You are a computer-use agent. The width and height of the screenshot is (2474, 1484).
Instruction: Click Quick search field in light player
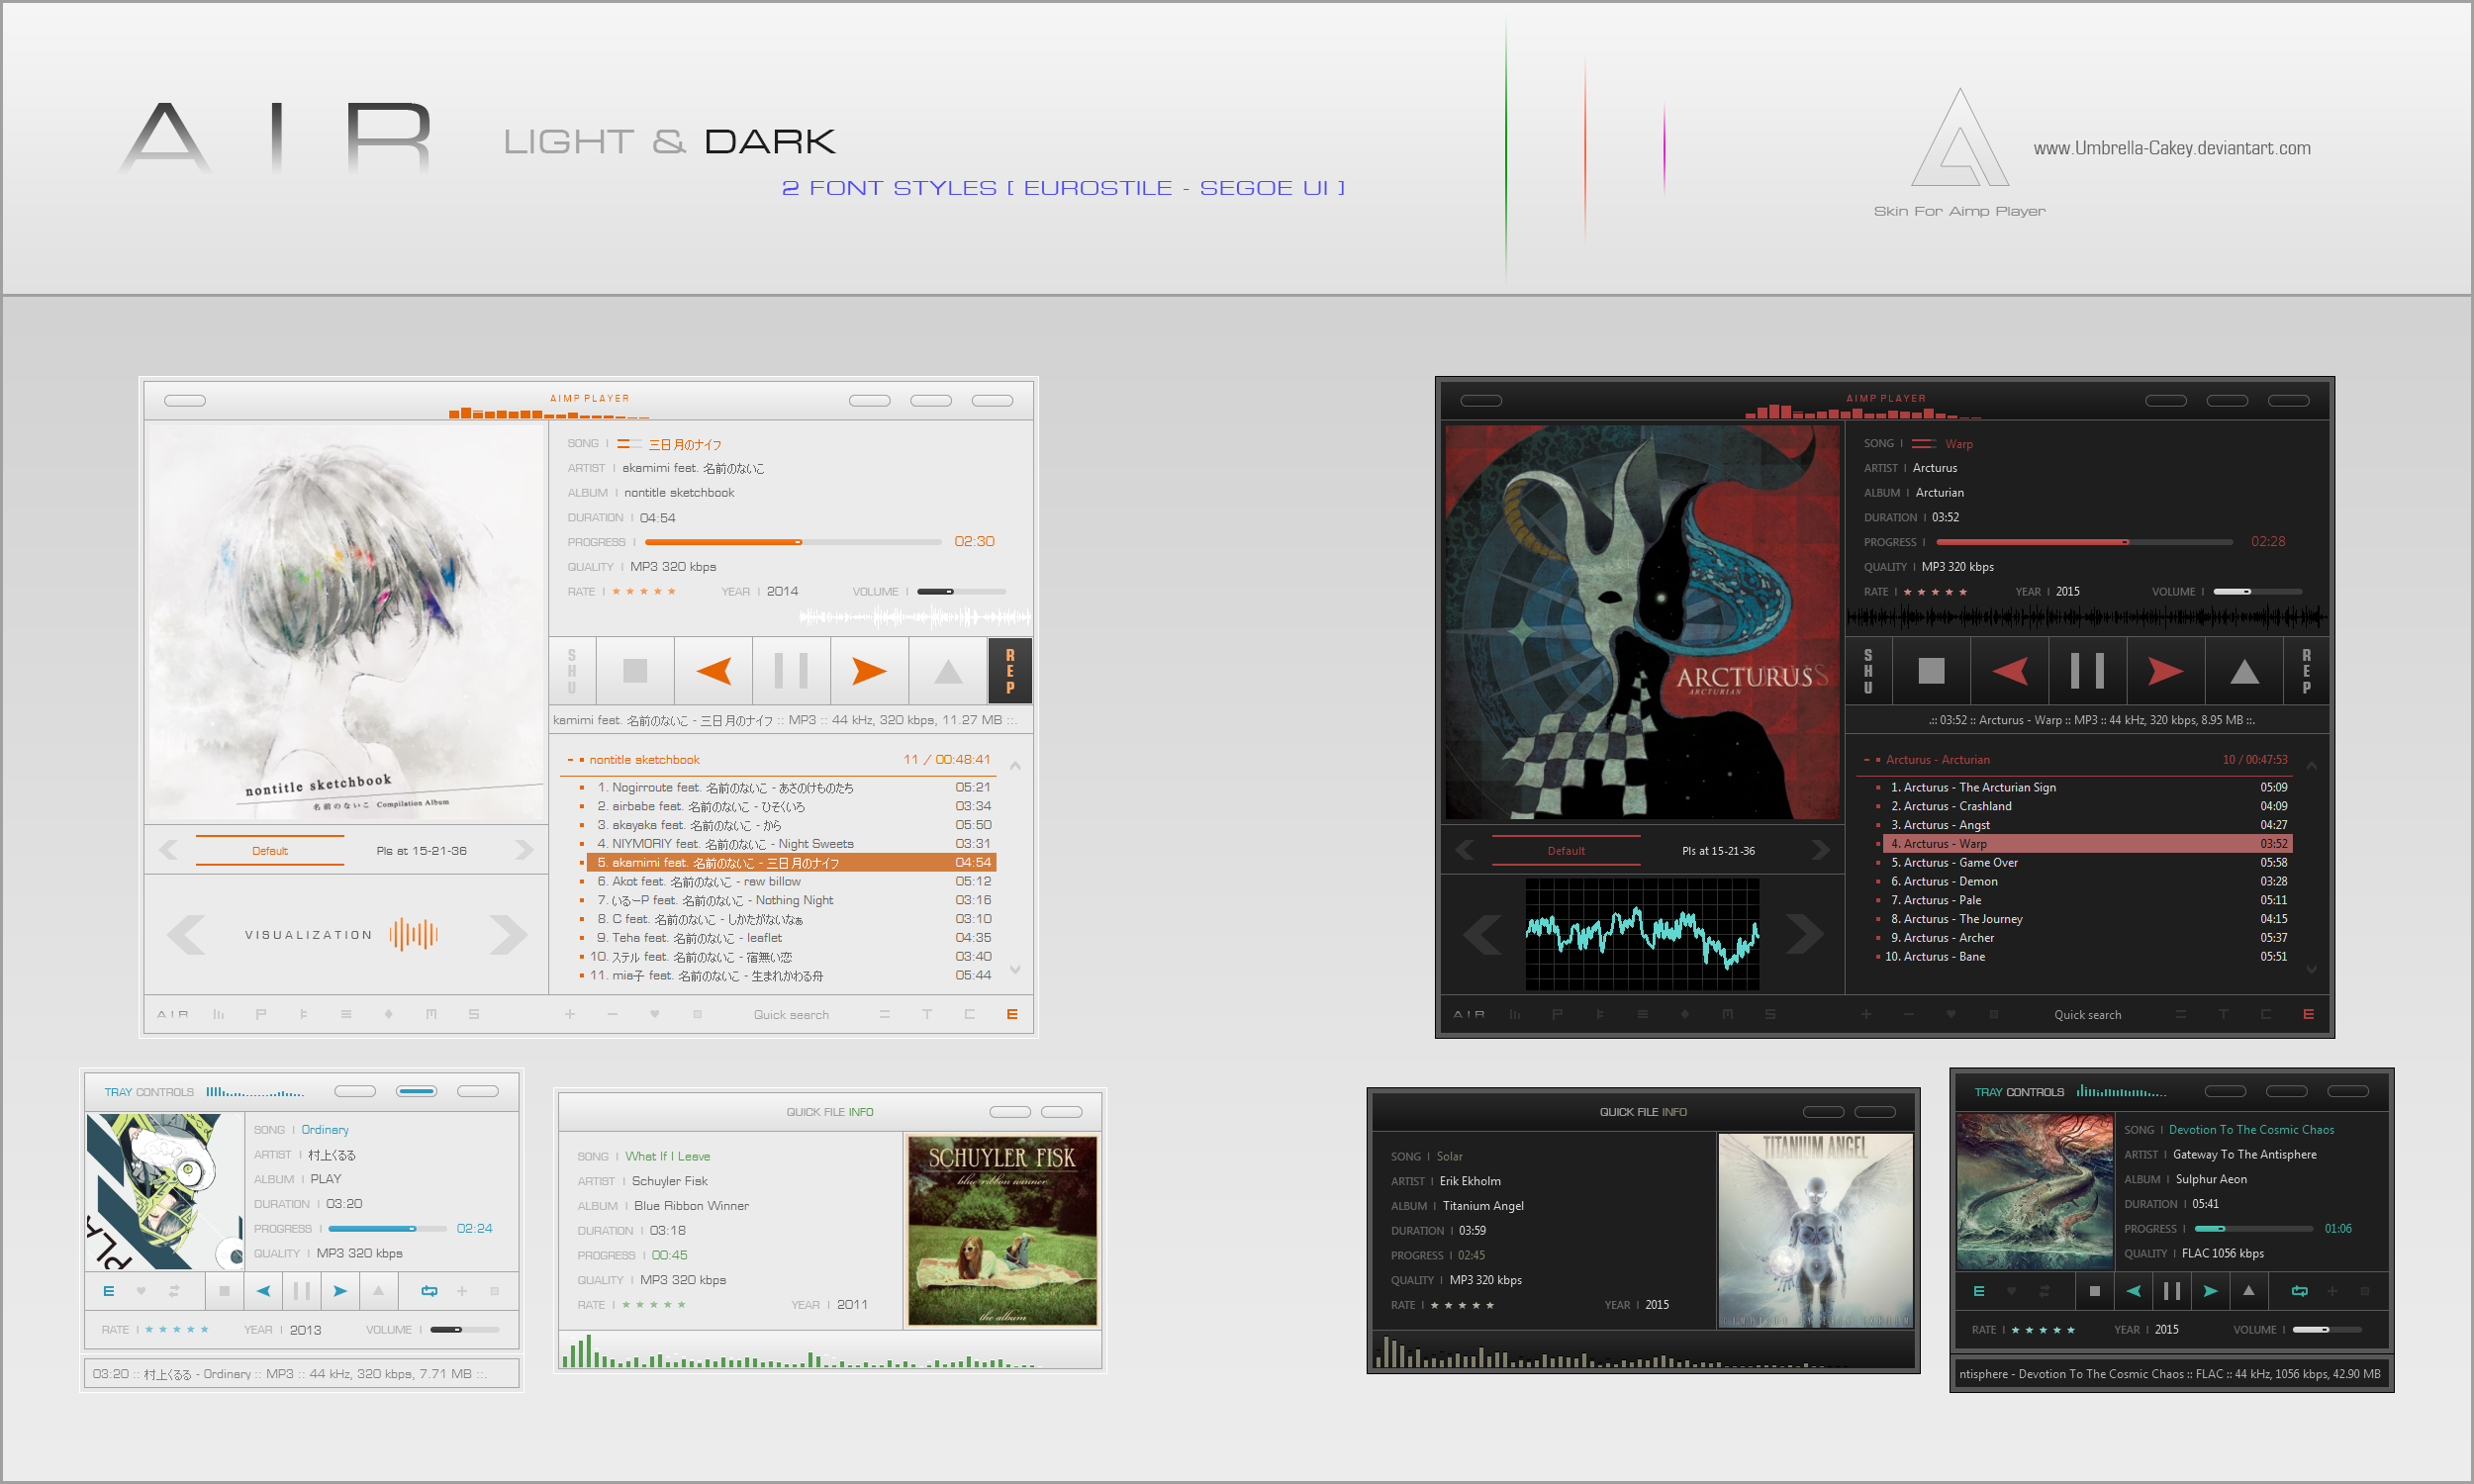tap(791, 1014)
